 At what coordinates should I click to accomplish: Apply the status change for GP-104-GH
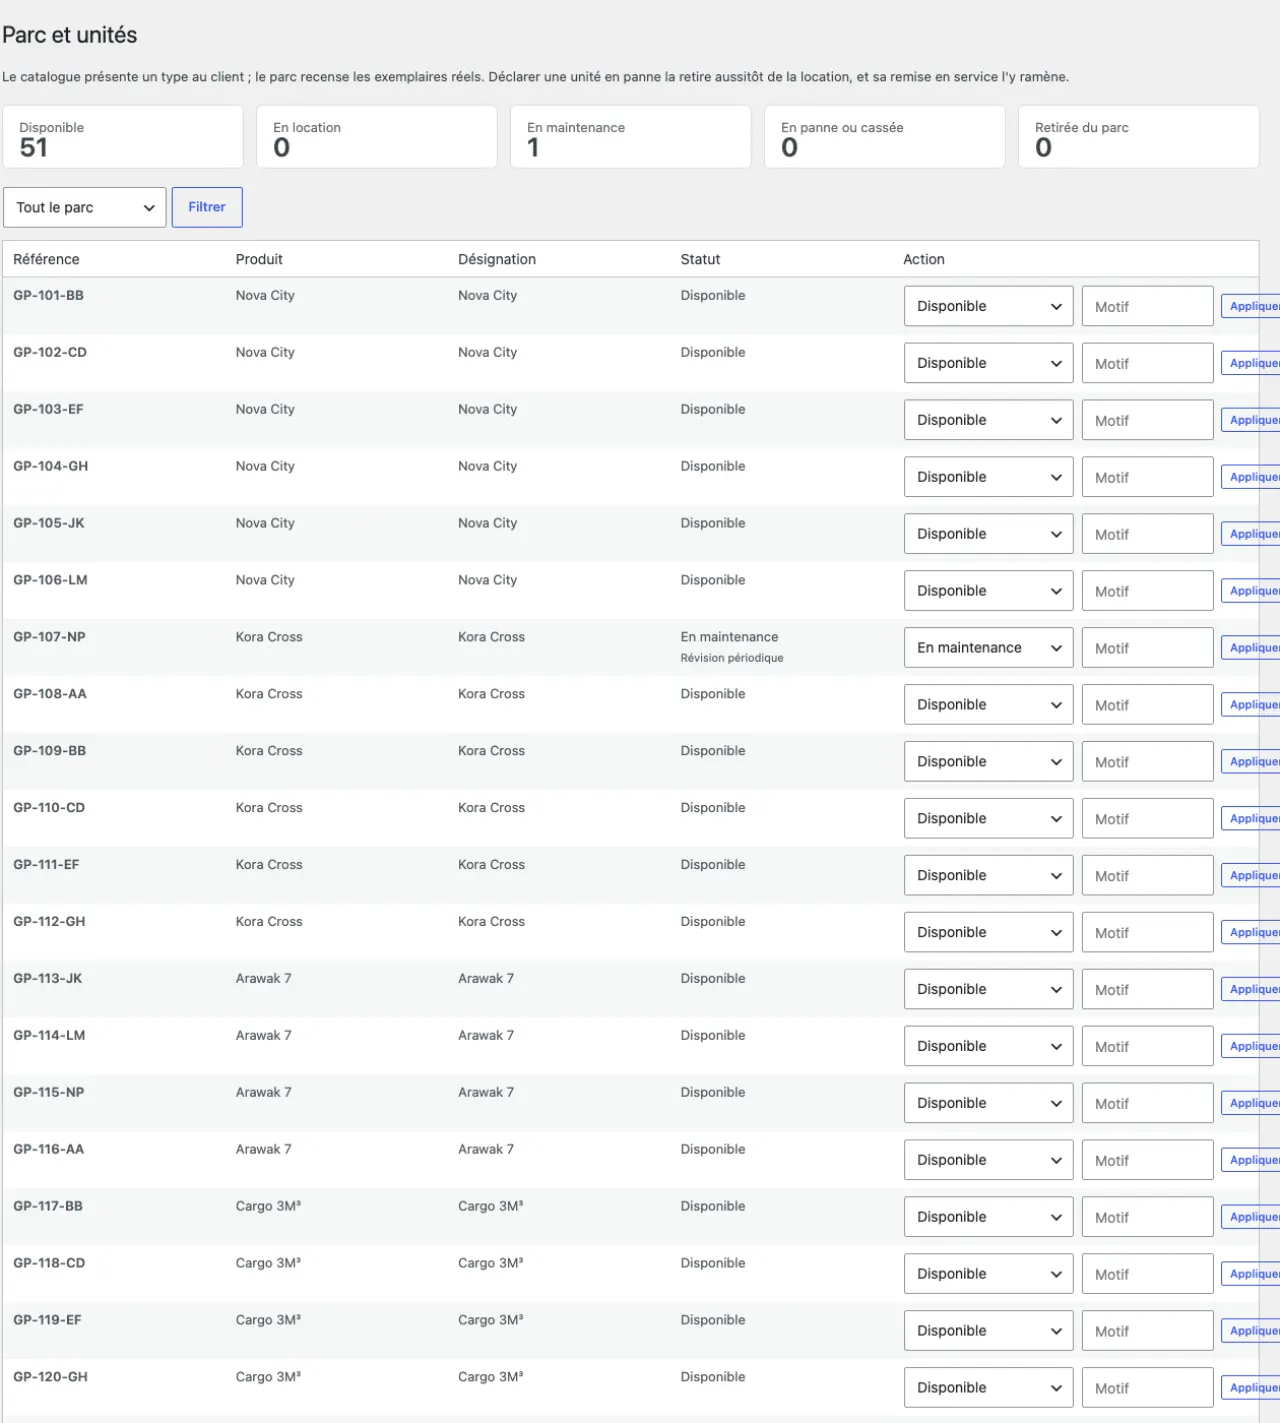coord(1251,477)
